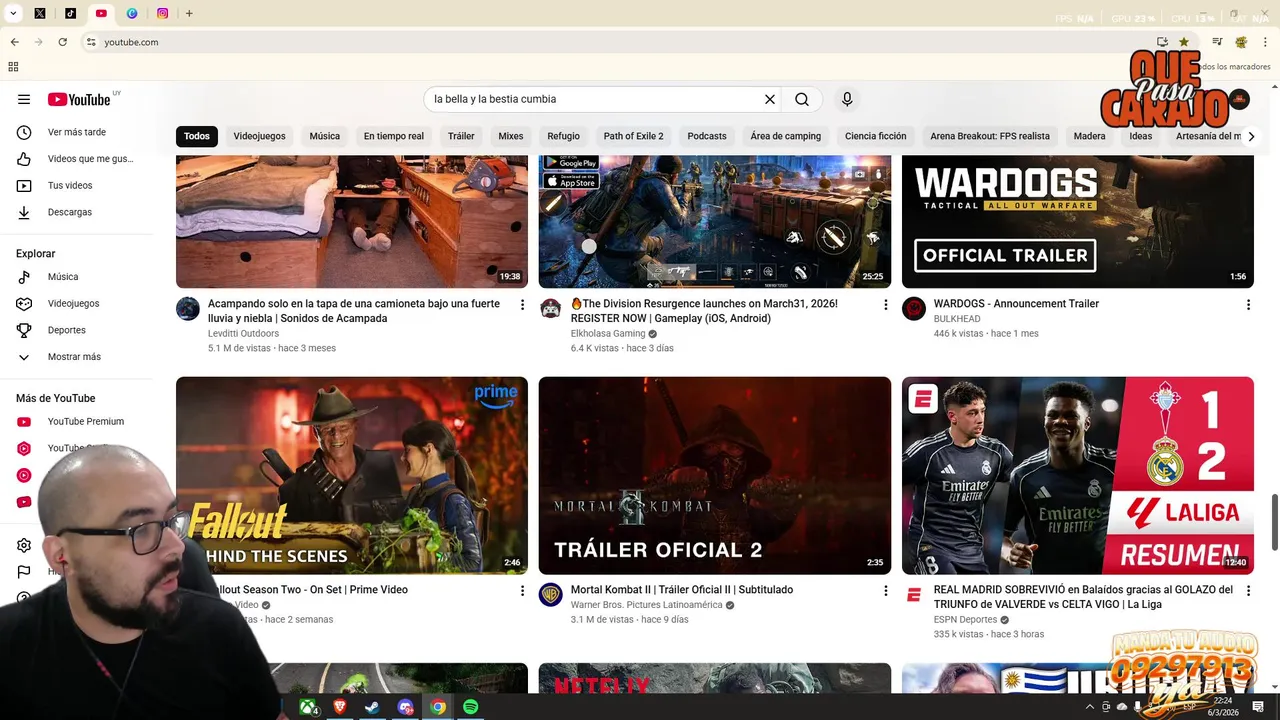Open the YouTube hamburger guide menu
The image size is (1280, 720).
pyautogui.click(x=24, y=99)
